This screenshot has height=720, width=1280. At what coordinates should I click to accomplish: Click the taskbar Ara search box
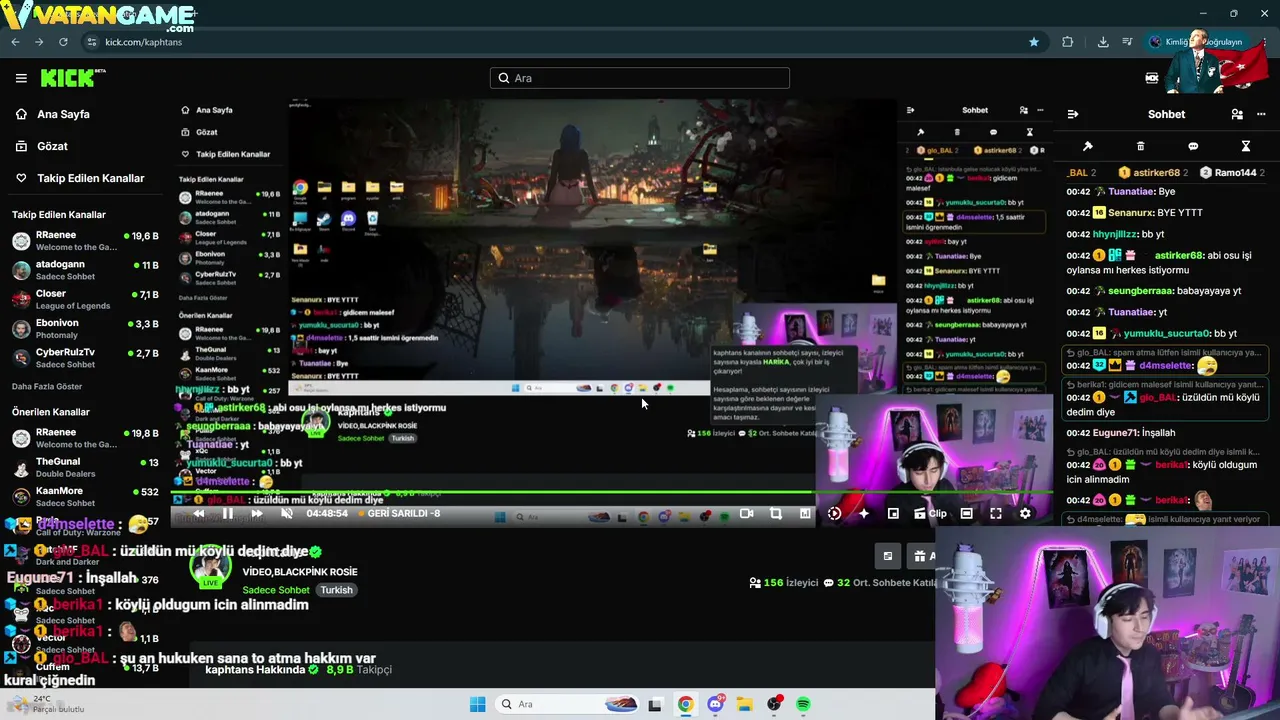[566, 704]
